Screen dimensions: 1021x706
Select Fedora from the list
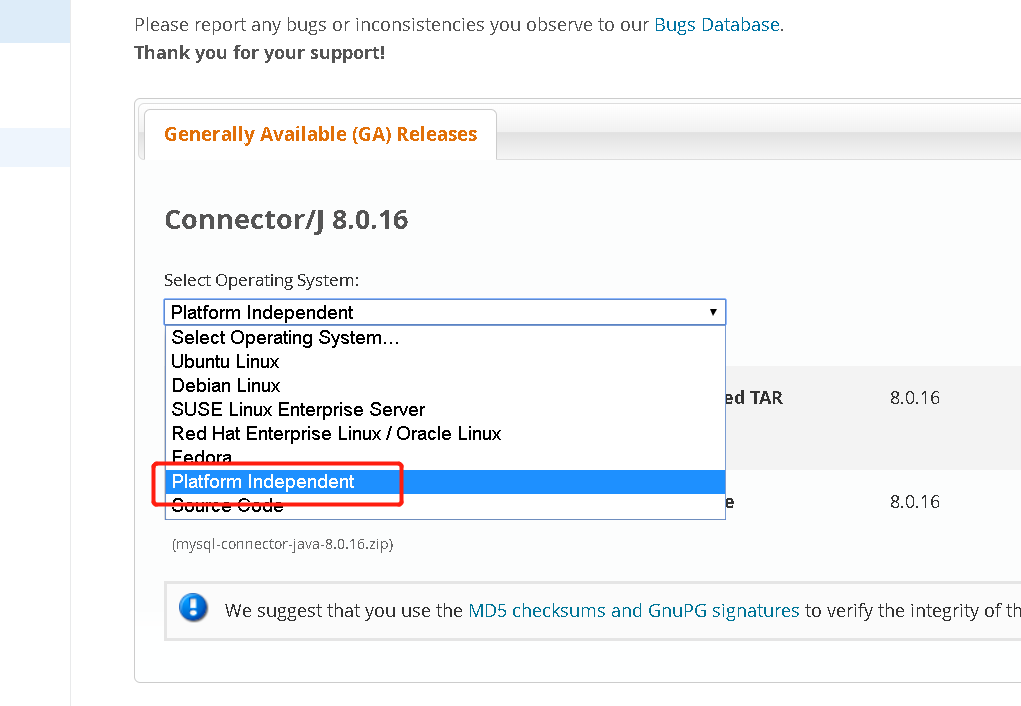[x=445, y=457]
